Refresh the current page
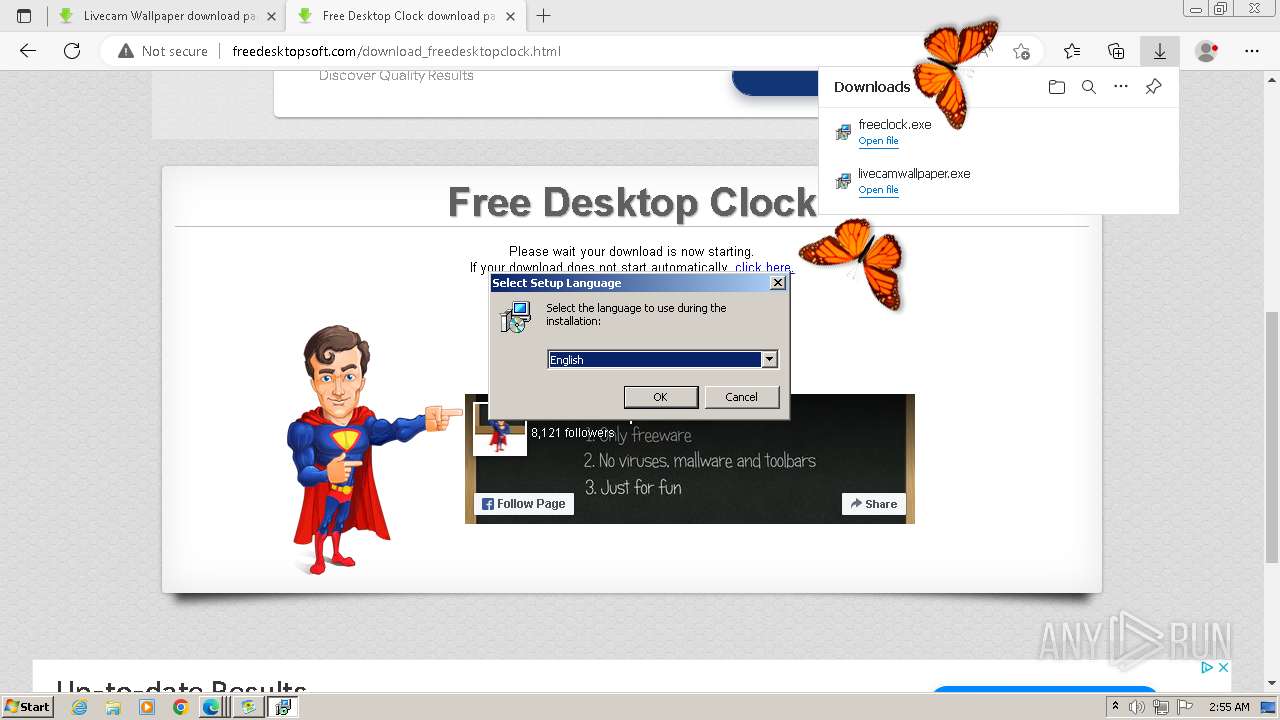Viewport: 1280px width, 720px height. coord(72,51)
